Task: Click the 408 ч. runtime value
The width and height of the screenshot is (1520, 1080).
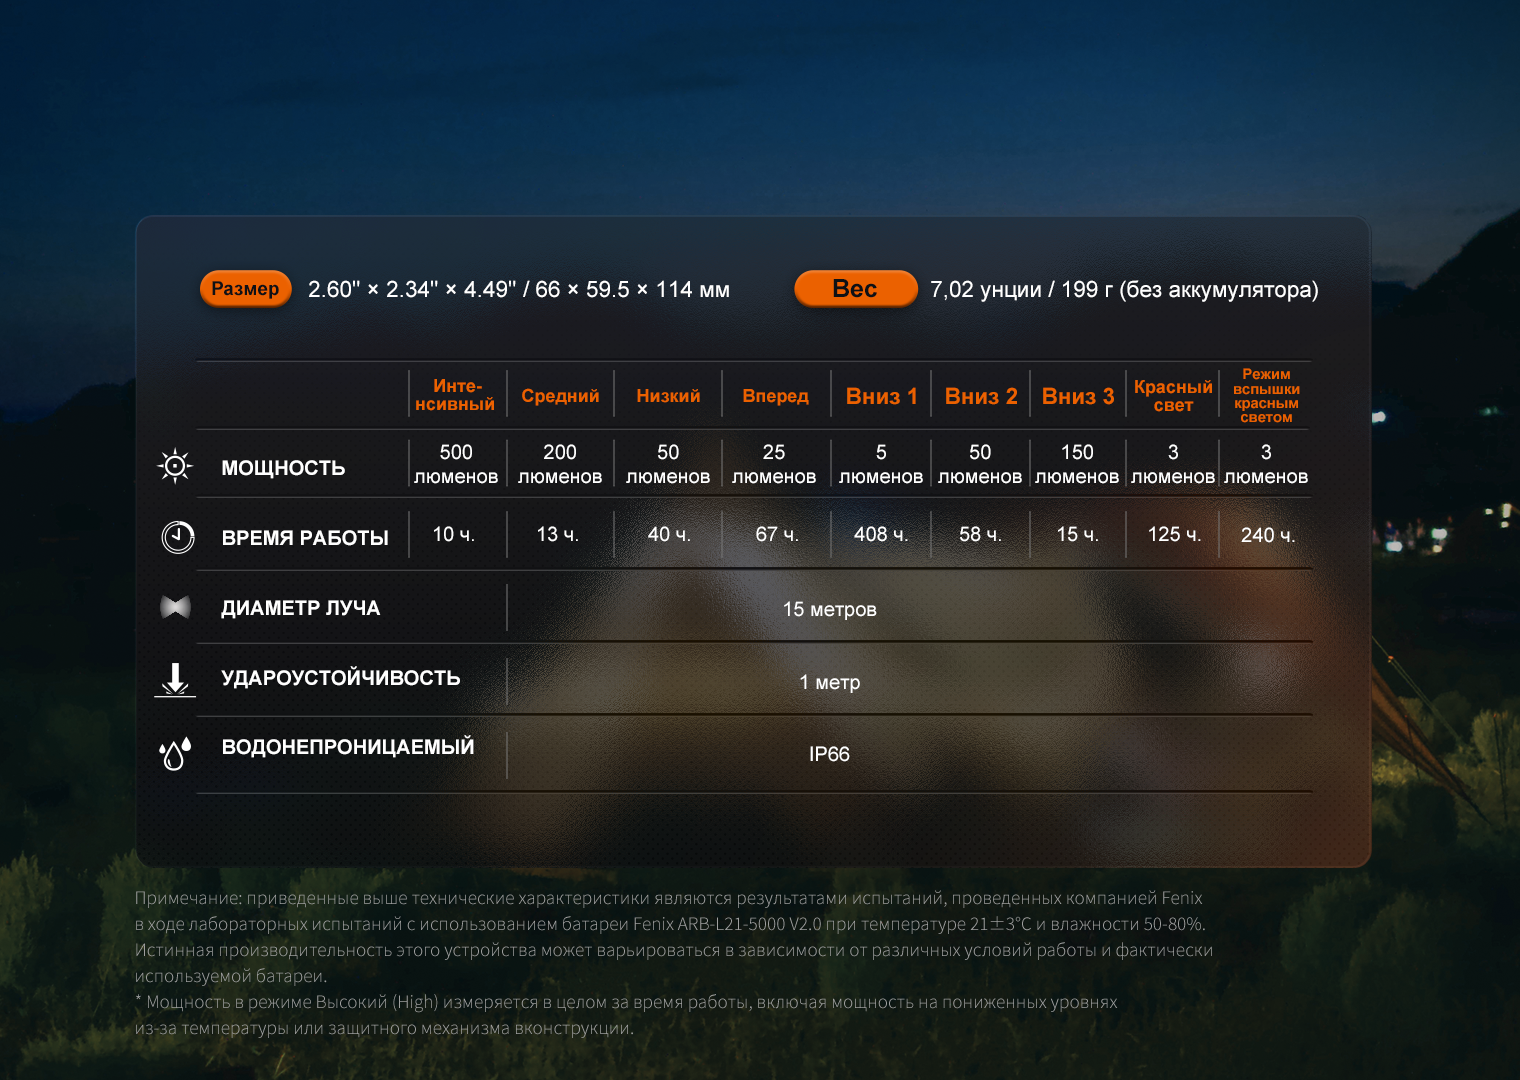Action: click(881, 535)
